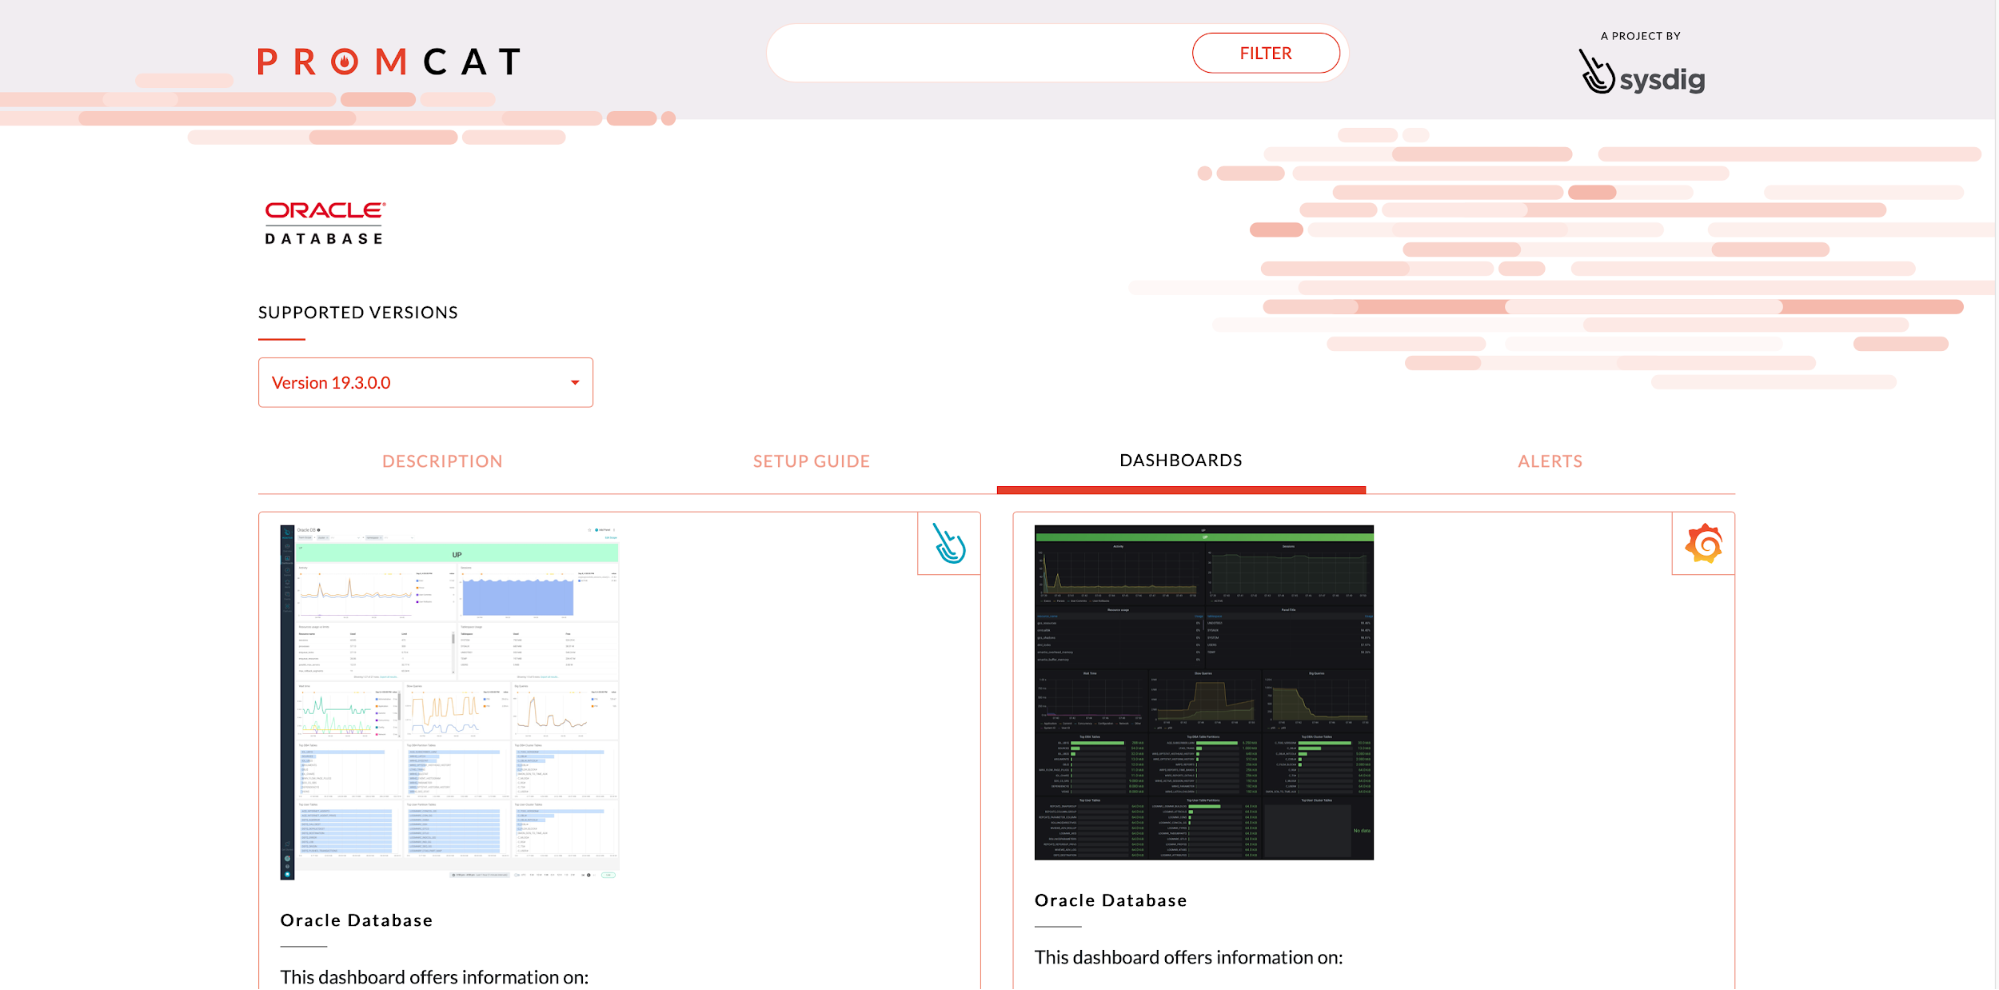Click Oracle Database title under the Grafana thumbnail
1999x990 pixels.
pyautogui.click(x=1110, y=900)
